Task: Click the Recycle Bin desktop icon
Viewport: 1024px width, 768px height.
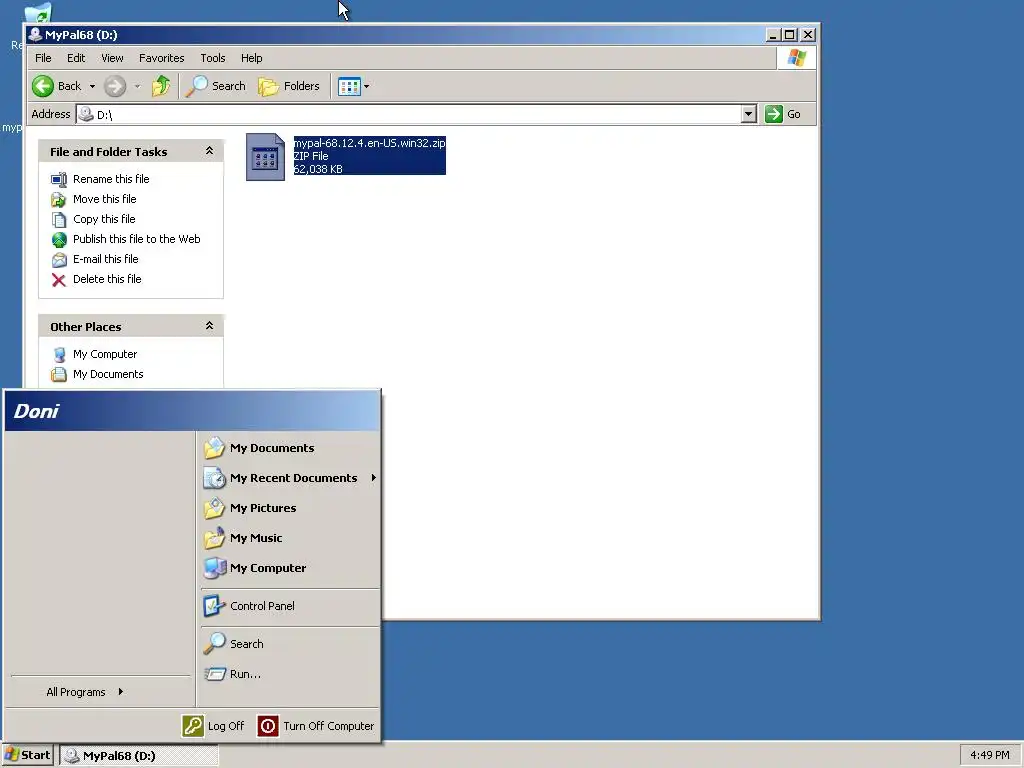Action: (36, 13)
